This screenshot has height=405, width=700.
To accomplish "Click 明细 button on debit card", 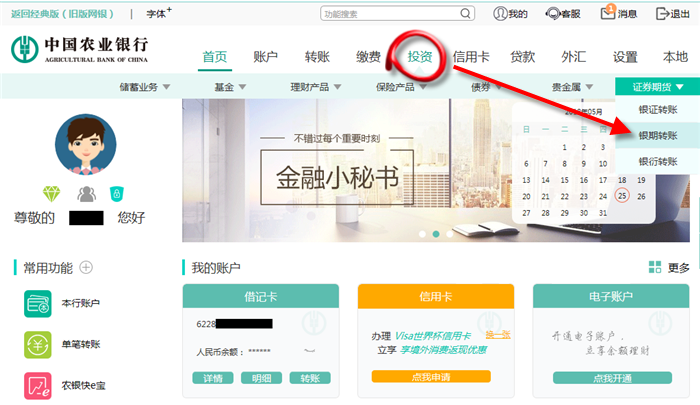I will click(x=262, y=378).
